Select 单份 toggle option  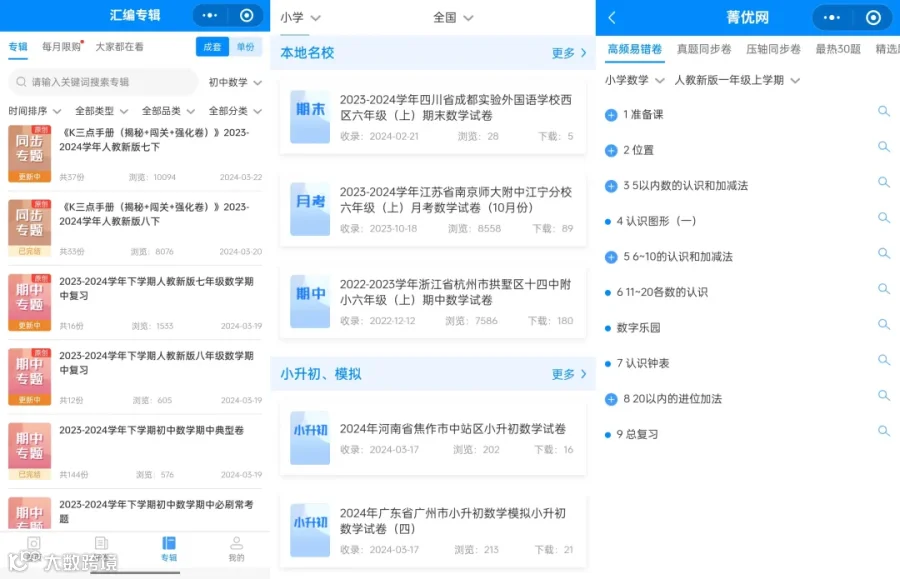coord(246,47)
